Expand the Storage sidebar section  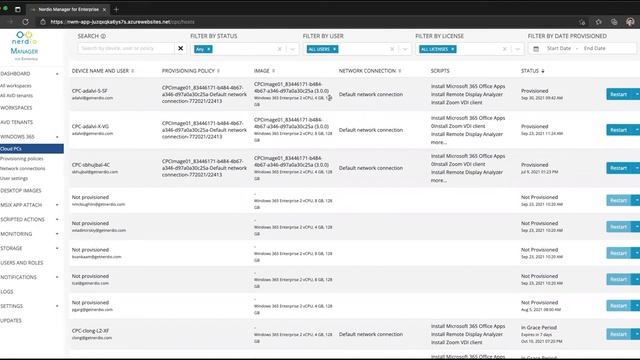[x=57, y=248]
